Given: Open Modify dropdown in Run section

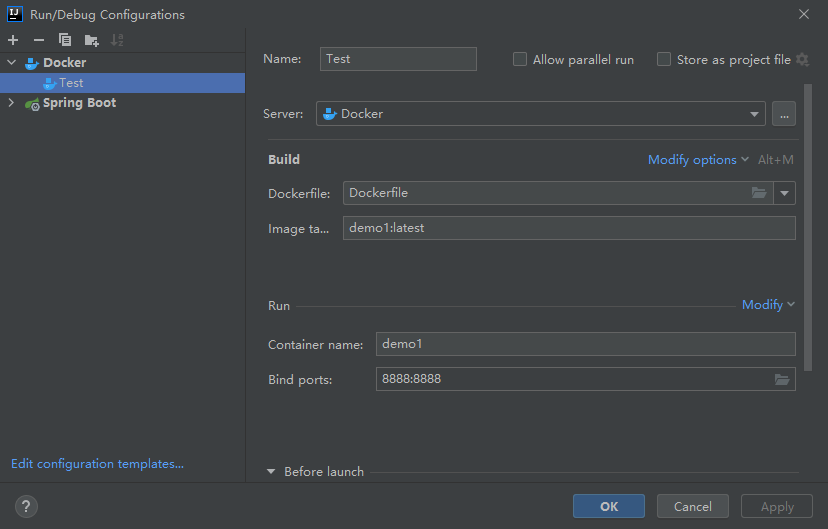Looking at the screenshot, I should 768,305.
